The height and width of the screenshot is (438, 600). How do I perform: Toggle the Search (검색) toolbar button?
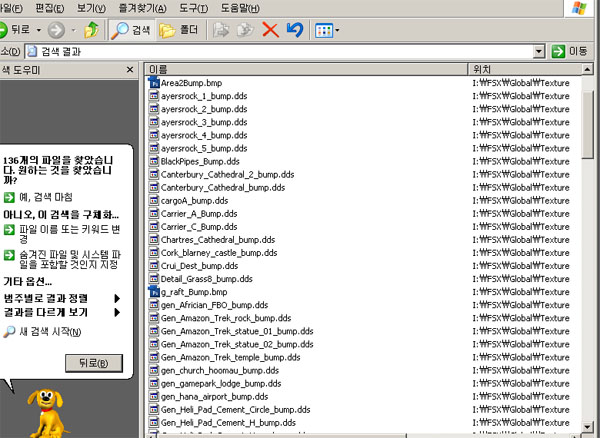click(131, 30)
